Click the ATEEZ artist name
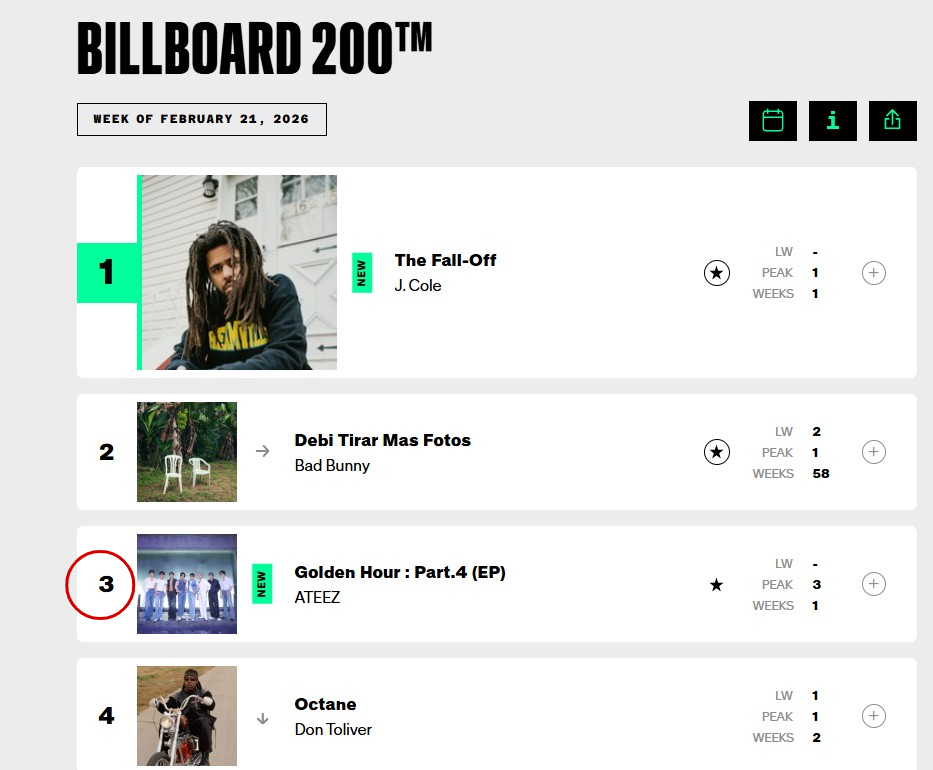Viewport: 933px width, 770px height. (x=317, y=597)
